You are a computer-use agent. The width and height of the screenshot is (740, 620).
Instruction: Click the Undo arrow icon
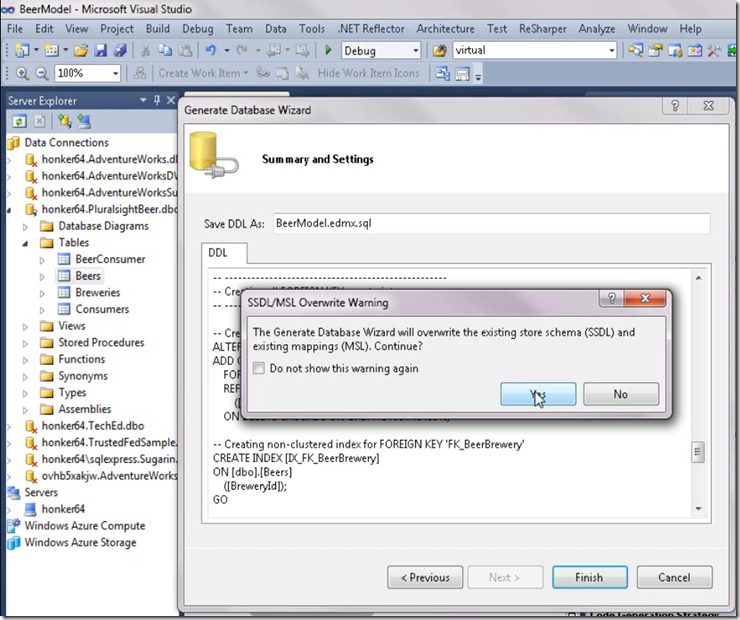click(x=211, y=50)
